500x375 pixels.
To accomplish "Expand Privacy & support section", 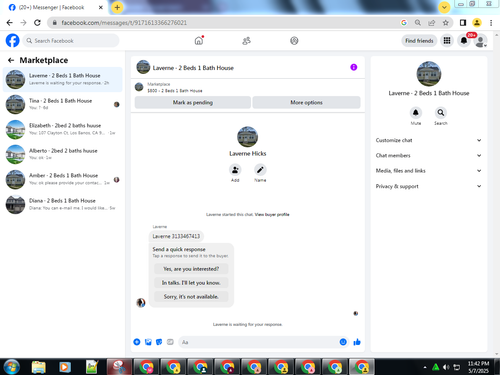I will coord(429,186).
